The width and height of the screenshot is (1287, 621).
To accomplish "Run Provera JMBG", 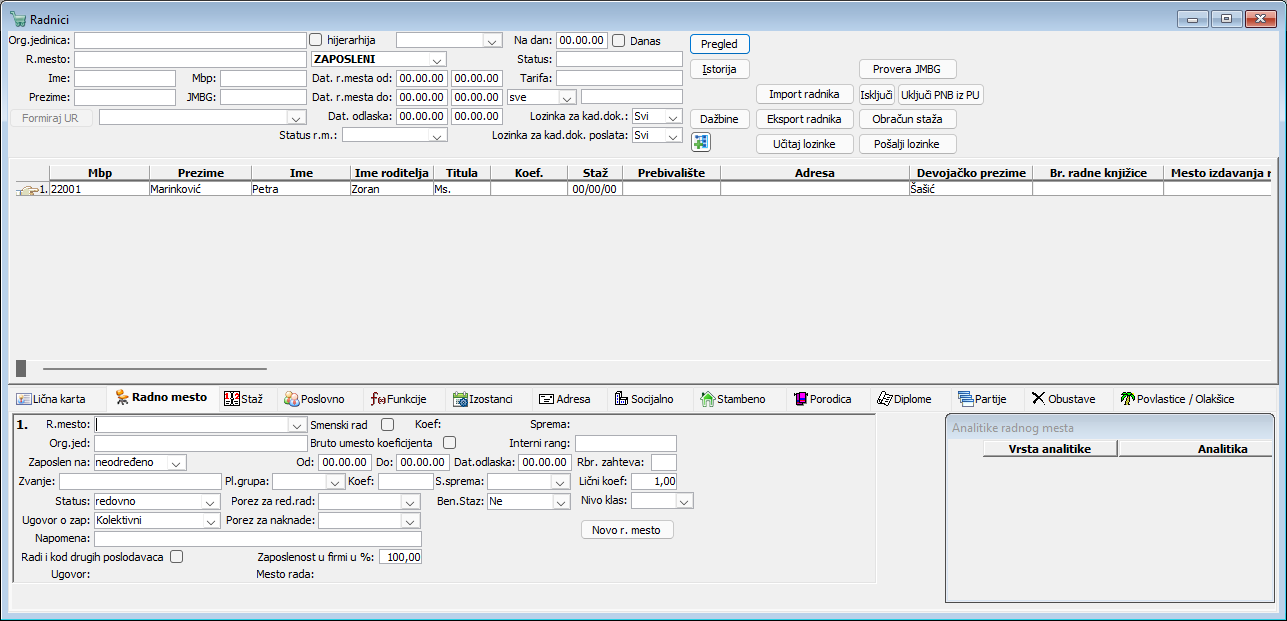I will click(908, 69).
